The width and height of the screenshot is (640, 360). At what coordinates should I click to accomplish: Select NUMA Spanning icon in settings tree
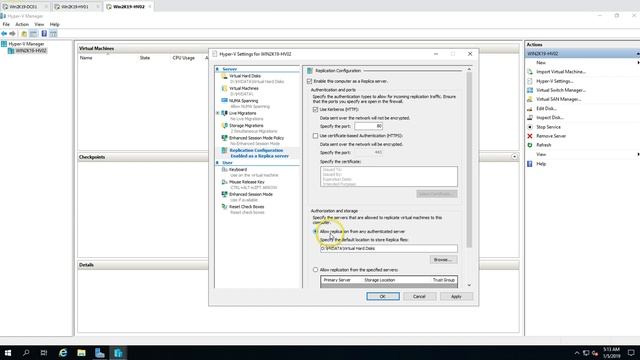coord(224,101)
